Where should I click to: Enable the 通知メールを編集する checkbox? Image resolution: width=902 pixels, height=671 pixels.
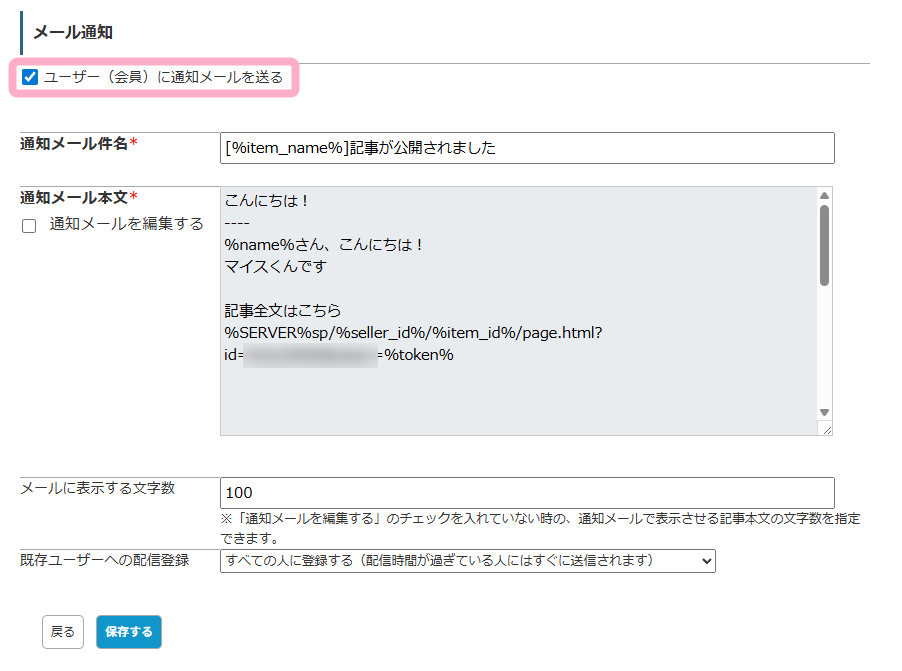(x=29, y=226)
